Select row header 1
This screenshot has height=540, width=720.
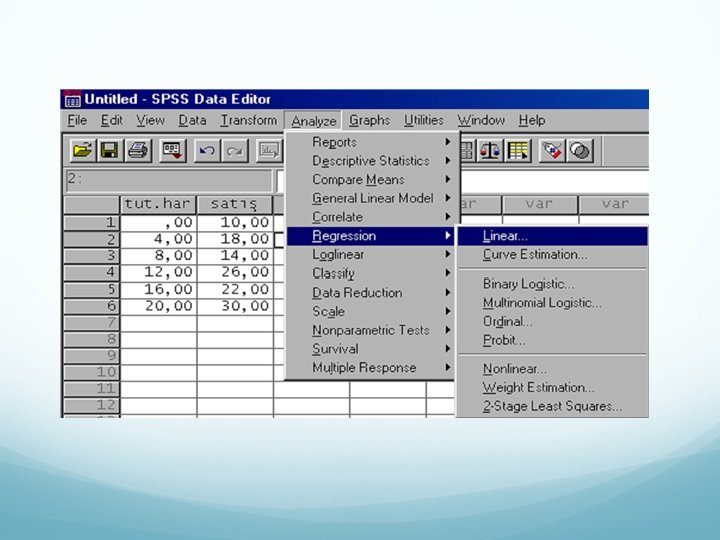[91, 223]
